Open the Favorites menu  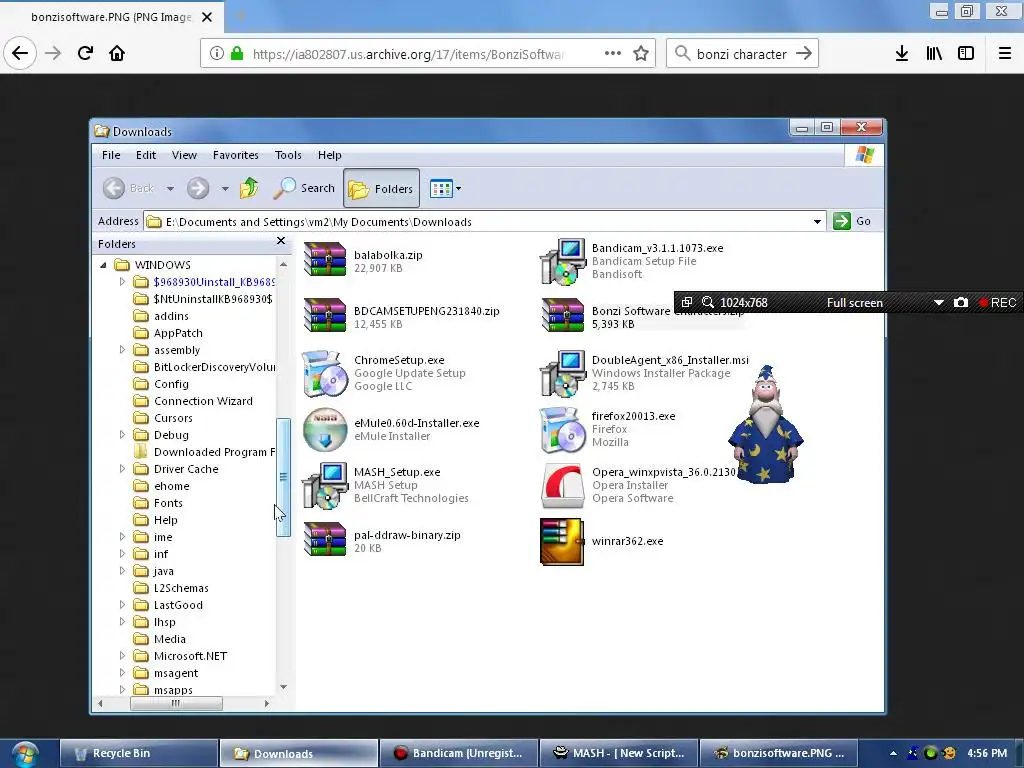[236, 155]
